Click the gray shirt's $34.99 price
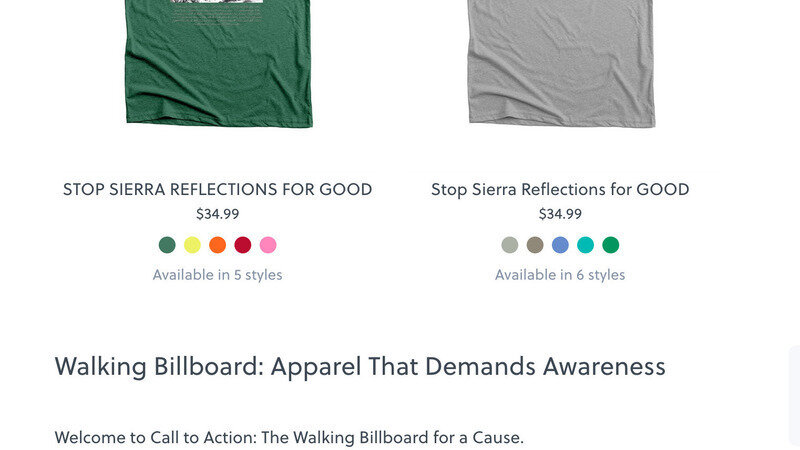 [560, 214]
